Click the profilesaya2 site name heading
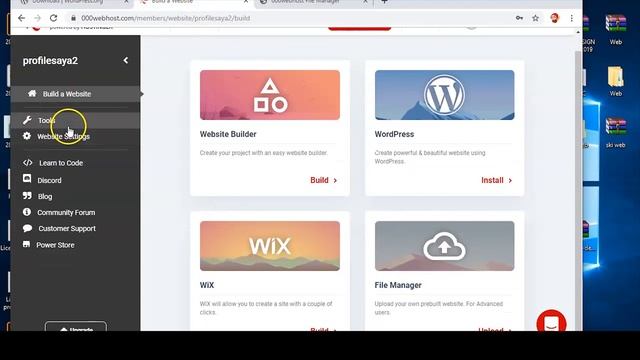This screenshot has height=360, width=640. [50, 60]
